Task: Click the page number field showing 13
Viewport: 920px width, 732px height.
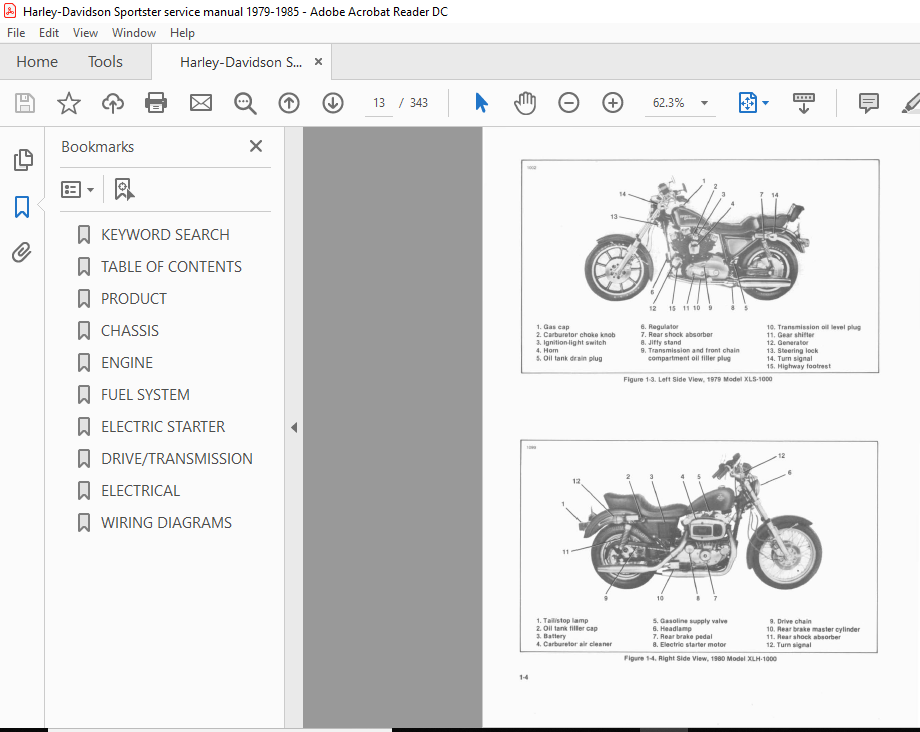Action: tap(379, 103)
